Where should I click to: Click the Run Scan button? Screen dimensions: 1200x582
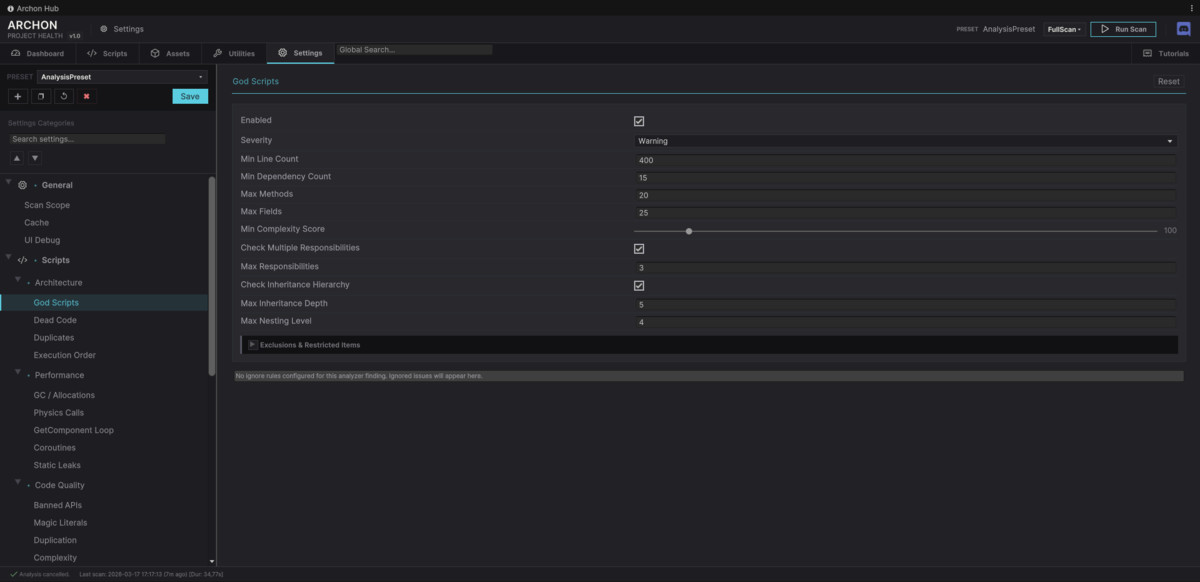1123,29
